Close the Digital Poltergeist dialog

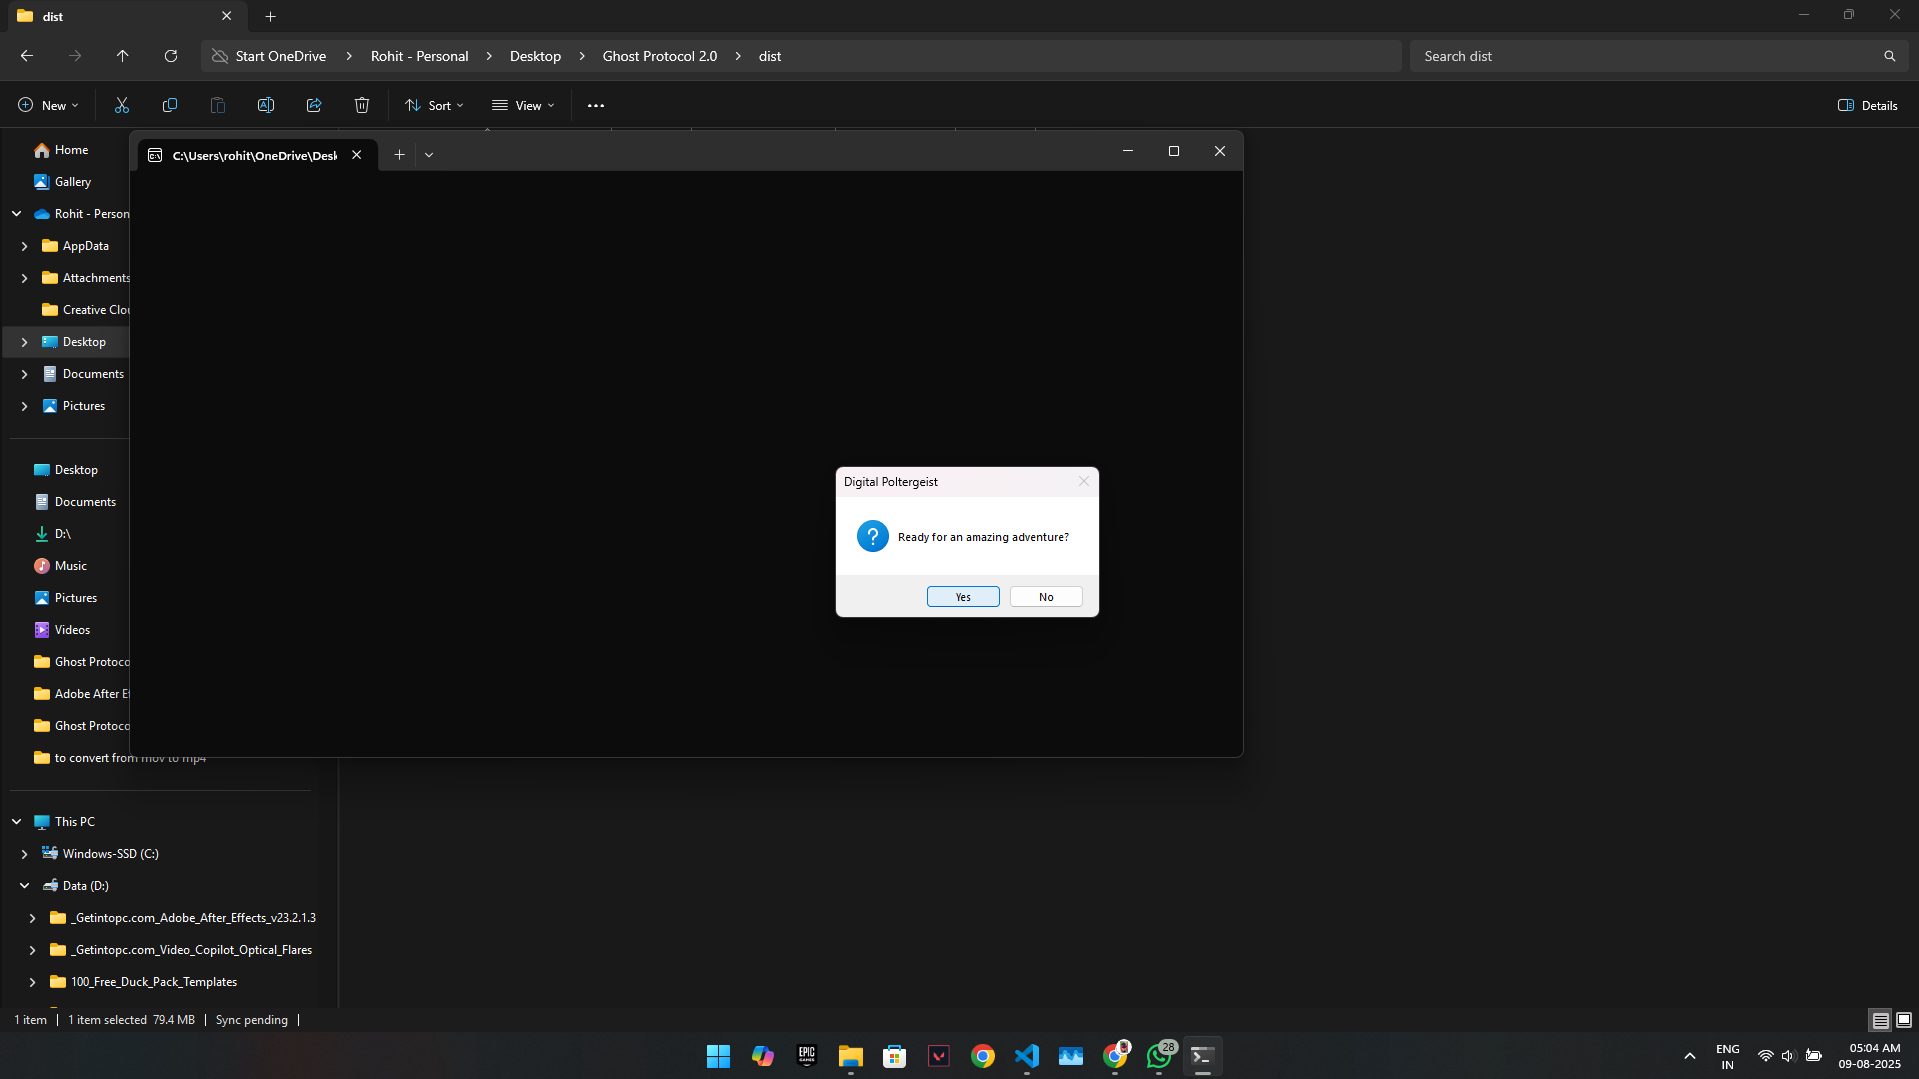pyautogui.click(x=1083, y=481)
